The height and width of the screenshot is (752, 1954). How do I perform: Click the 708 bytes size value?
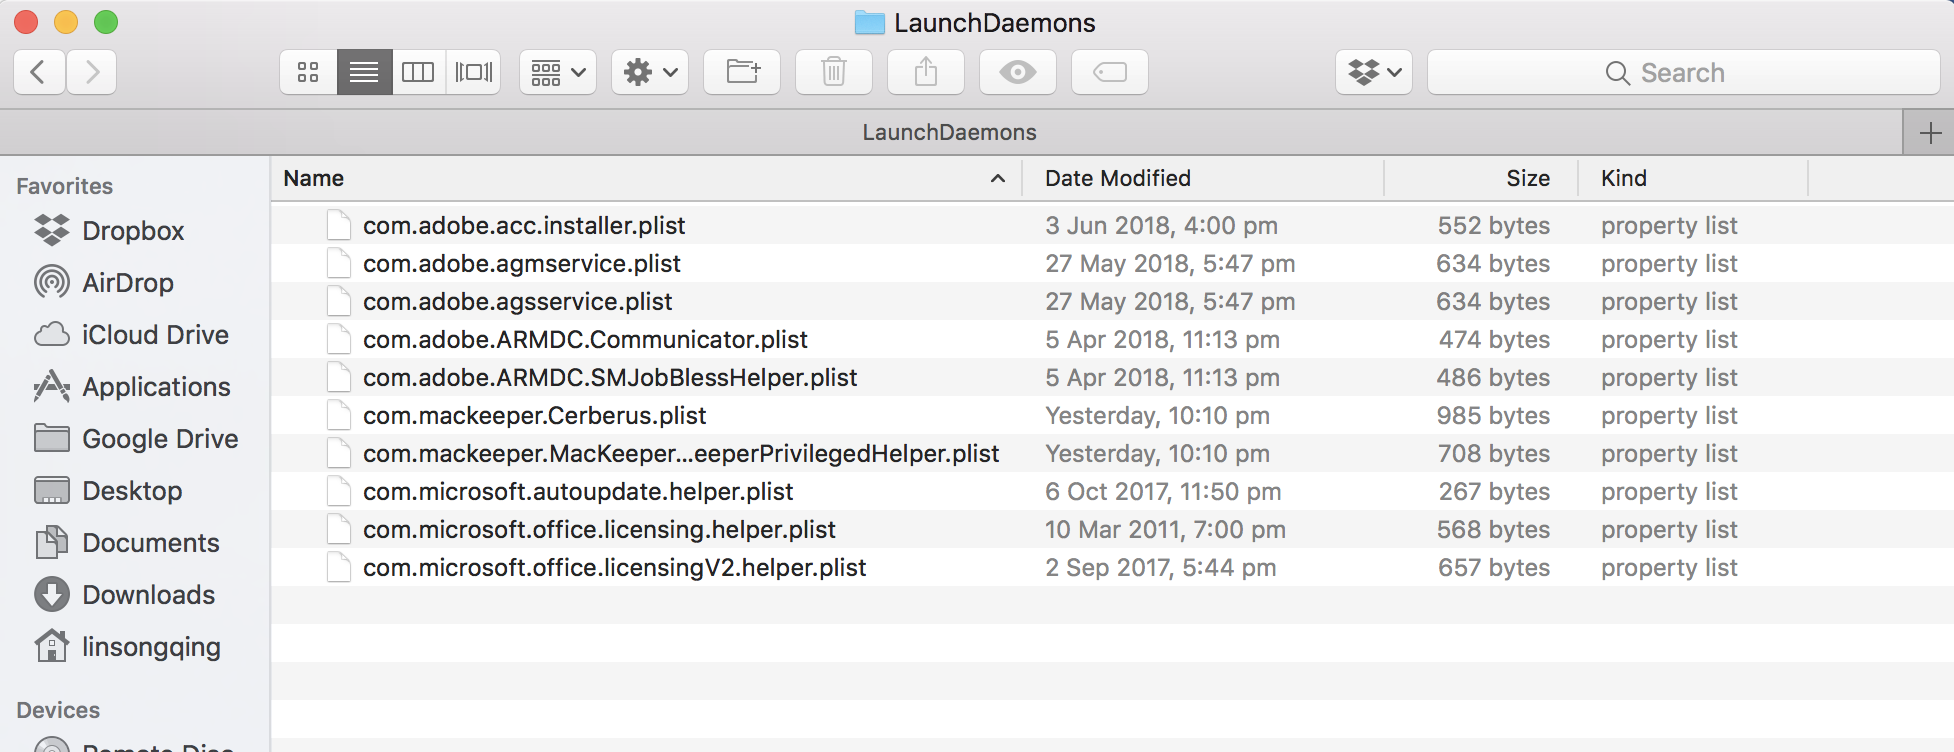[x=1493, y=453]
